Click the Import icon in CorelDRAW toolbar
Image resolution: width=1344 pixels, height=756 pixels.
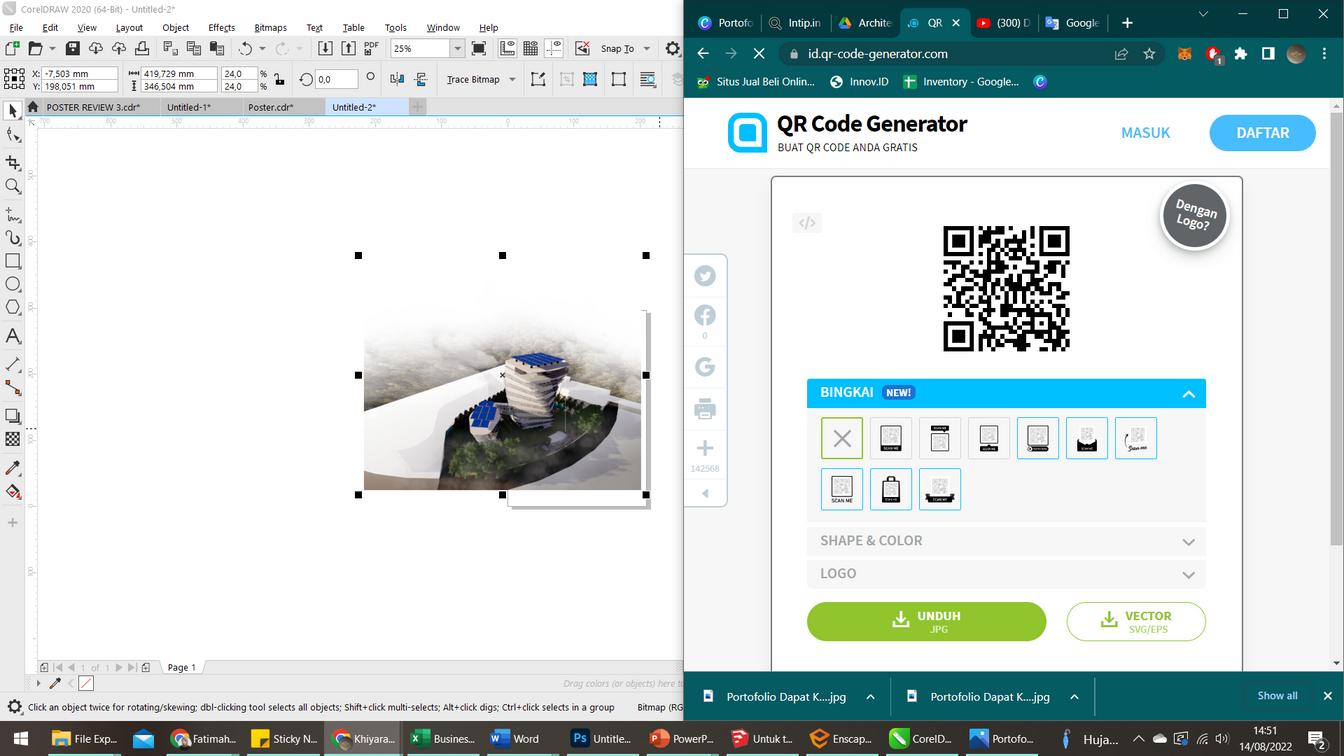coord(325,48)
